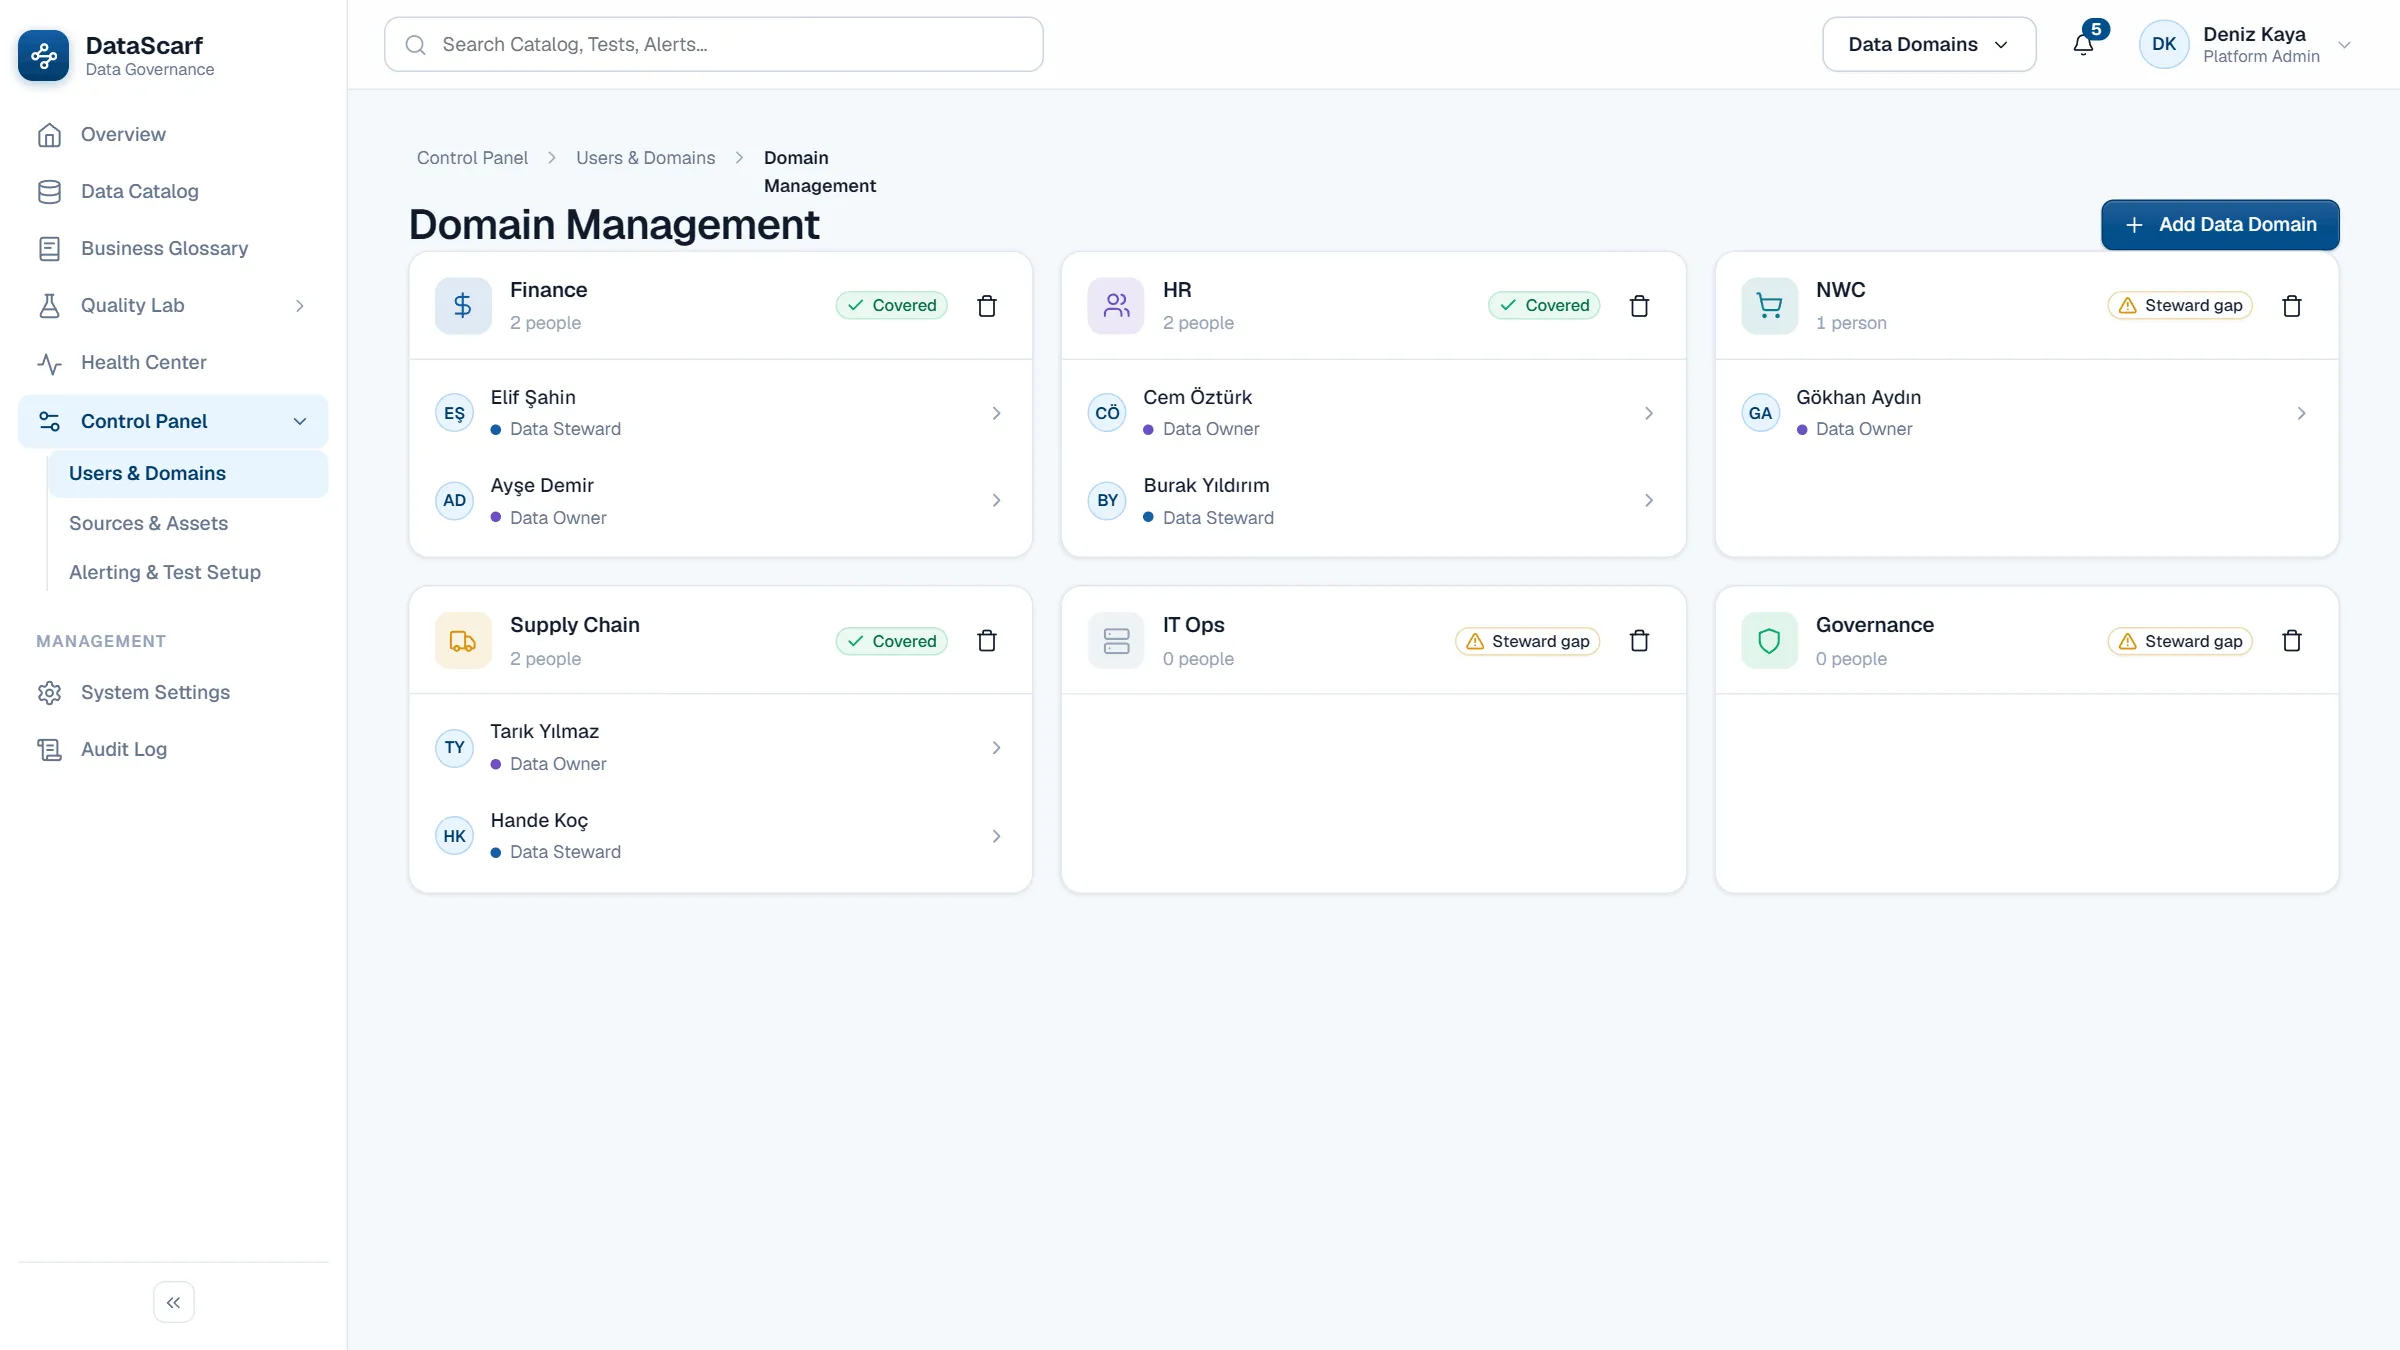Select Alerting & Test Setup submenu item

[188, 572]
